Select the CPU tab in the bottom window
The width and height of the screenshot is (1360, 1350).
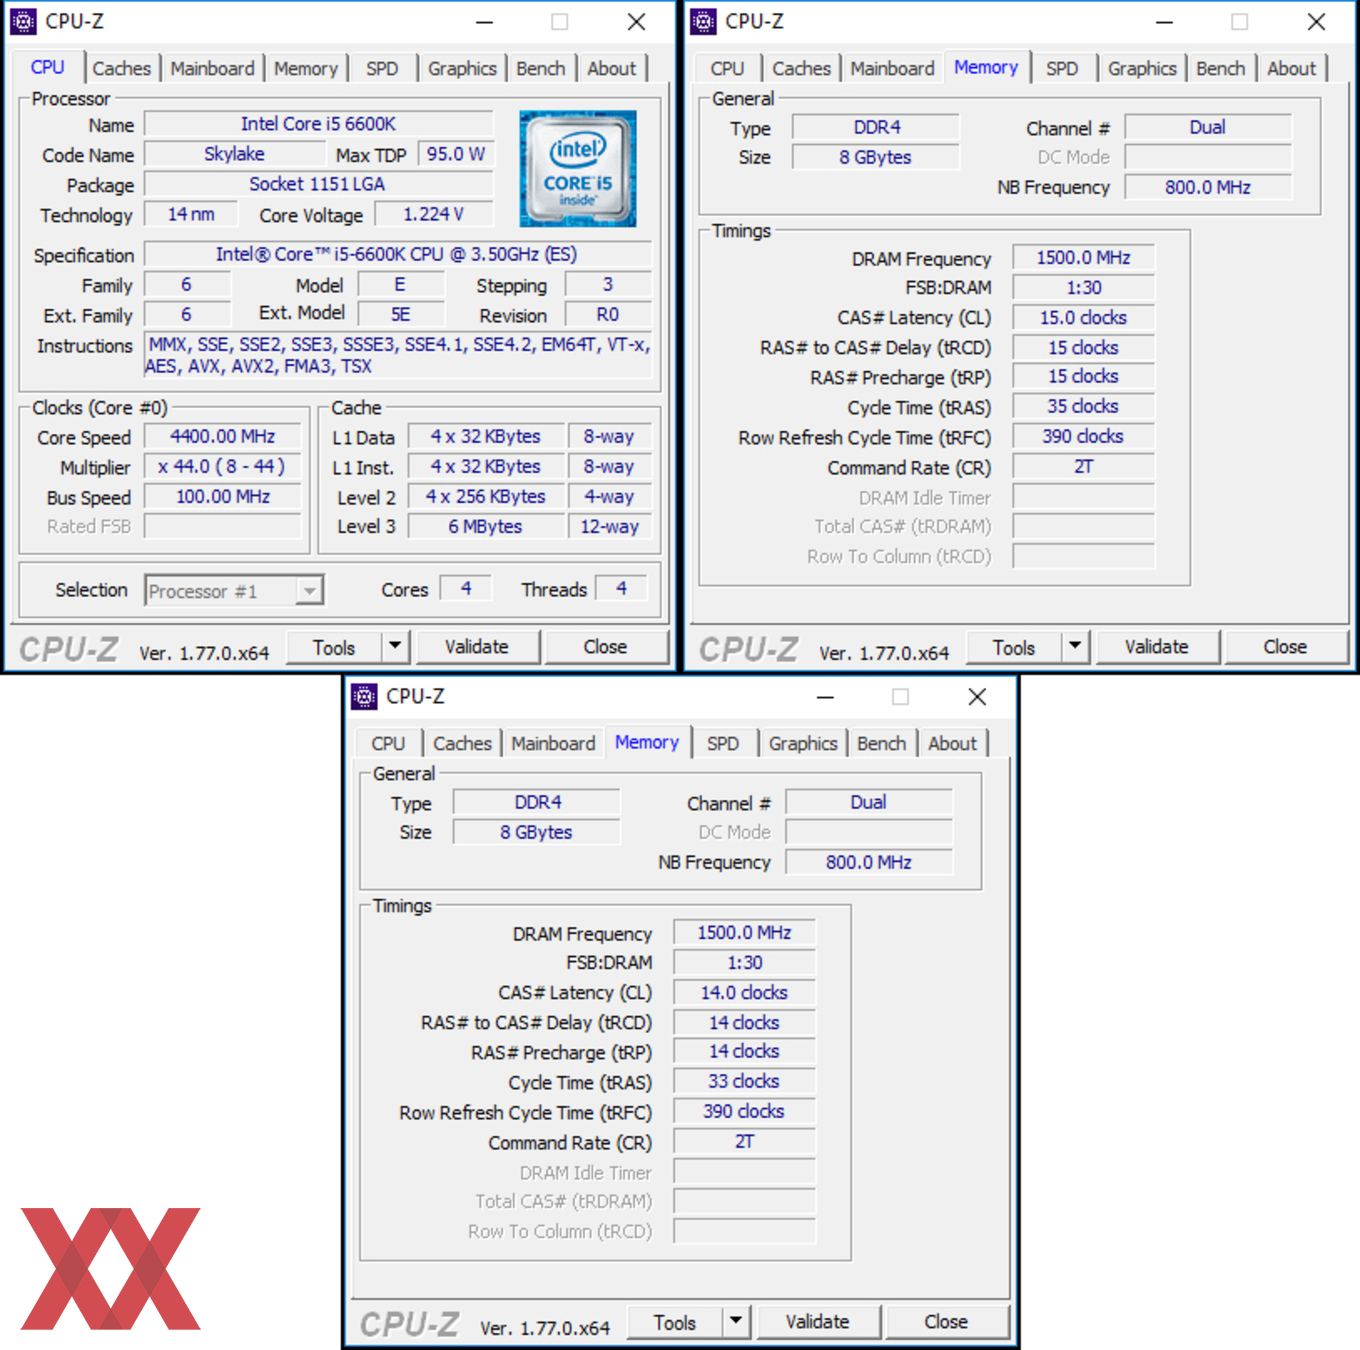pyautogui.click(x=388, y=743)
